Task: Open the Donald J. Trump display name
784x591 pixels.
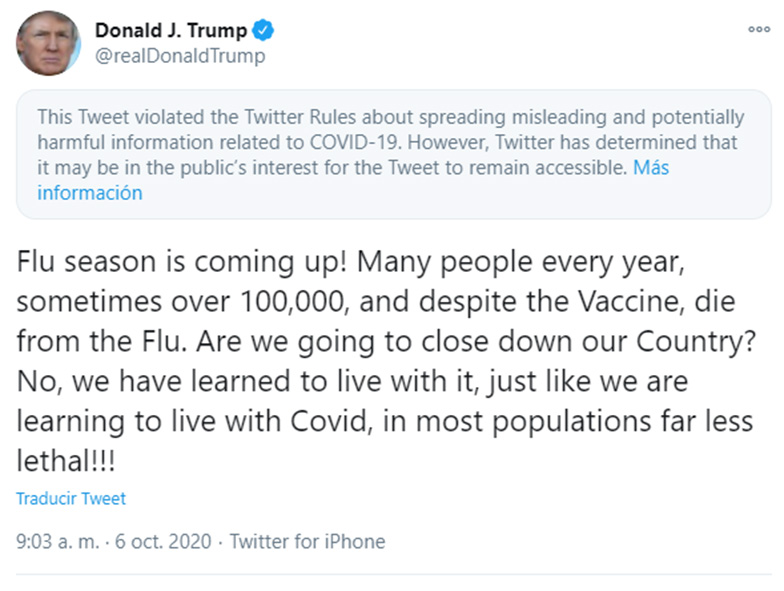Action: (x=171, y=31)
